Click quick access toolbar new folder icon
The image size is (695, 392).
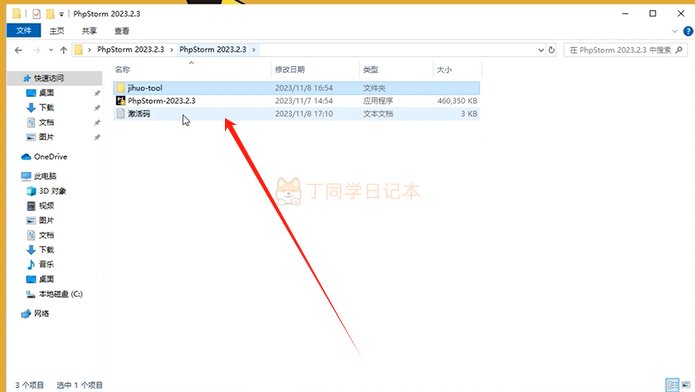(50, 14)
